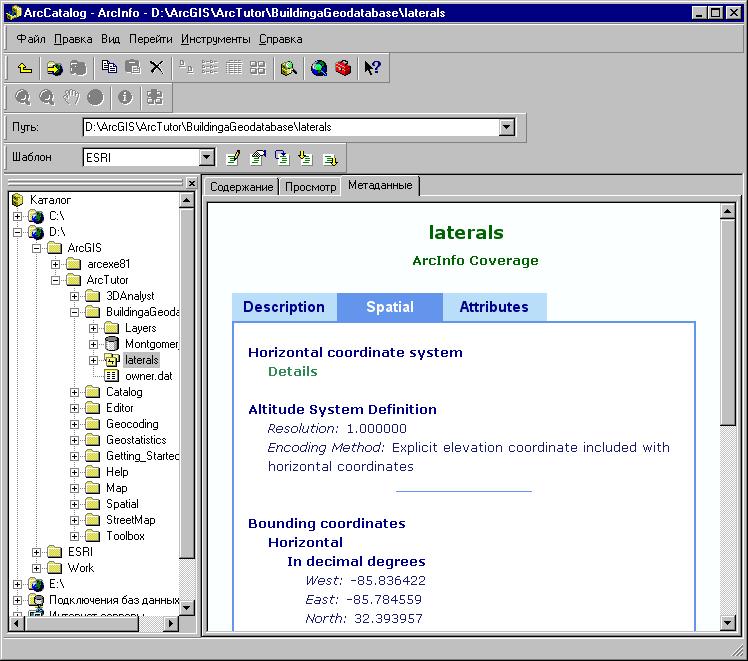This screenshot has height=661, width=748.
Task: Expand the arcexe81 folder node
Action: point(56,264)
